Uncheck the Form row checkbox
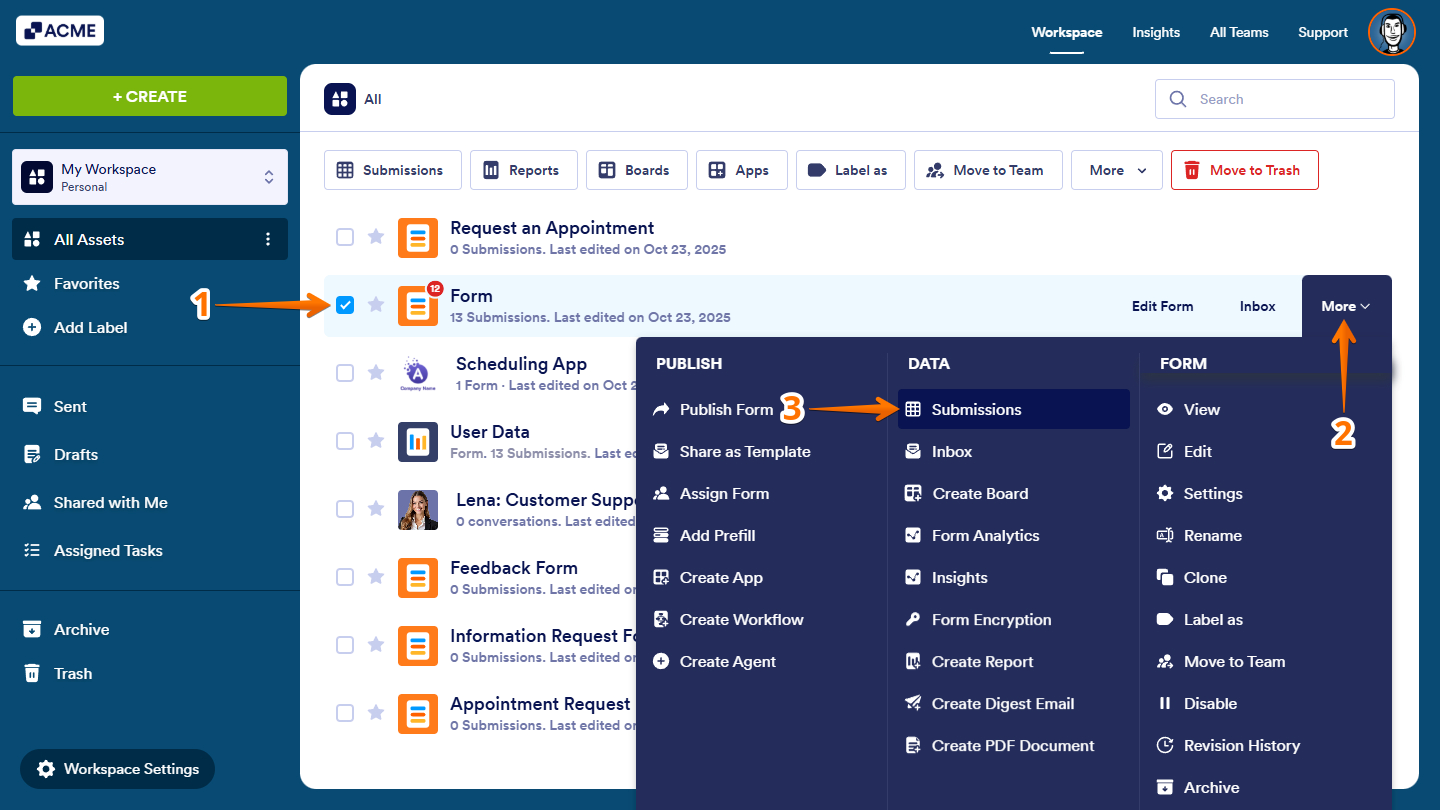This screenshot has height=810, width=1440. (x=345, y=305)
